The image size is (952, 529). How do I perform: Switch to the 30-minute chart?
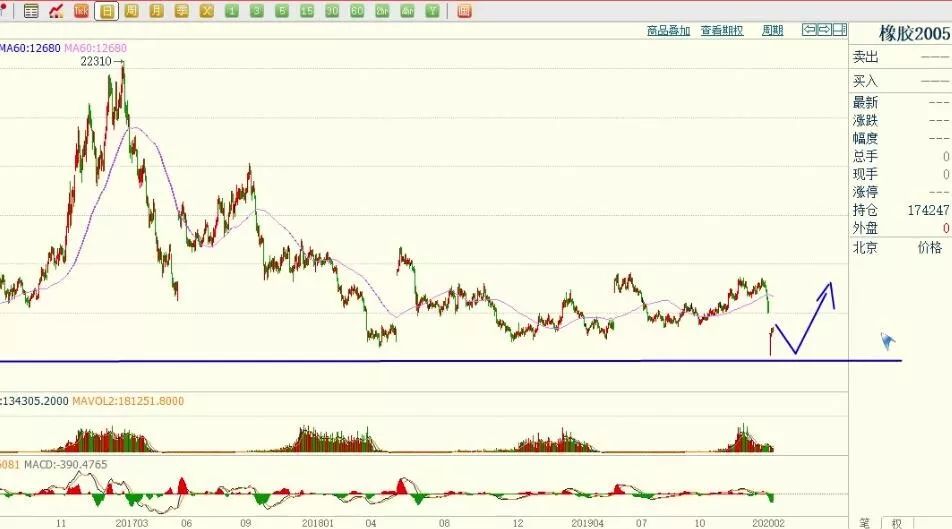[x=332, y=10]
